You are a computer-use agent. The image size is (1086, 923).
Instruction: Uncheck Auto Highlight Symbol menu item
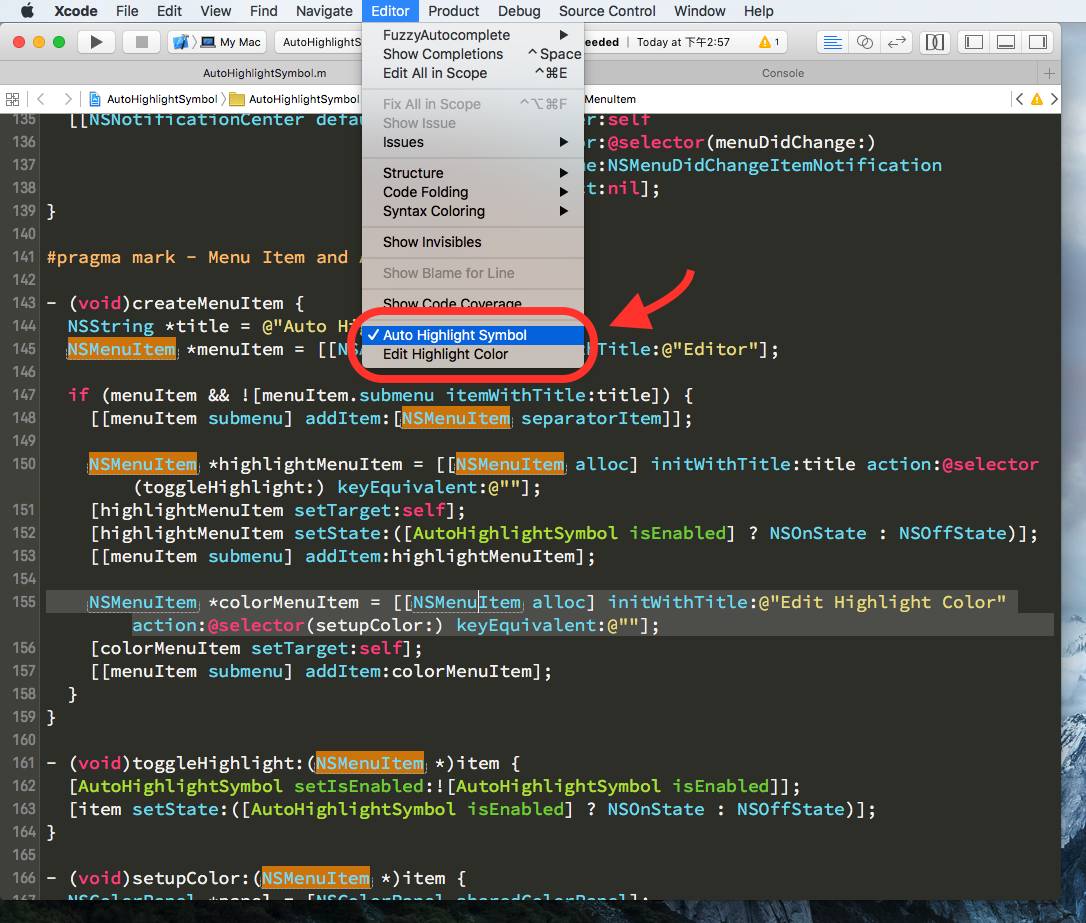click(455, 335)
